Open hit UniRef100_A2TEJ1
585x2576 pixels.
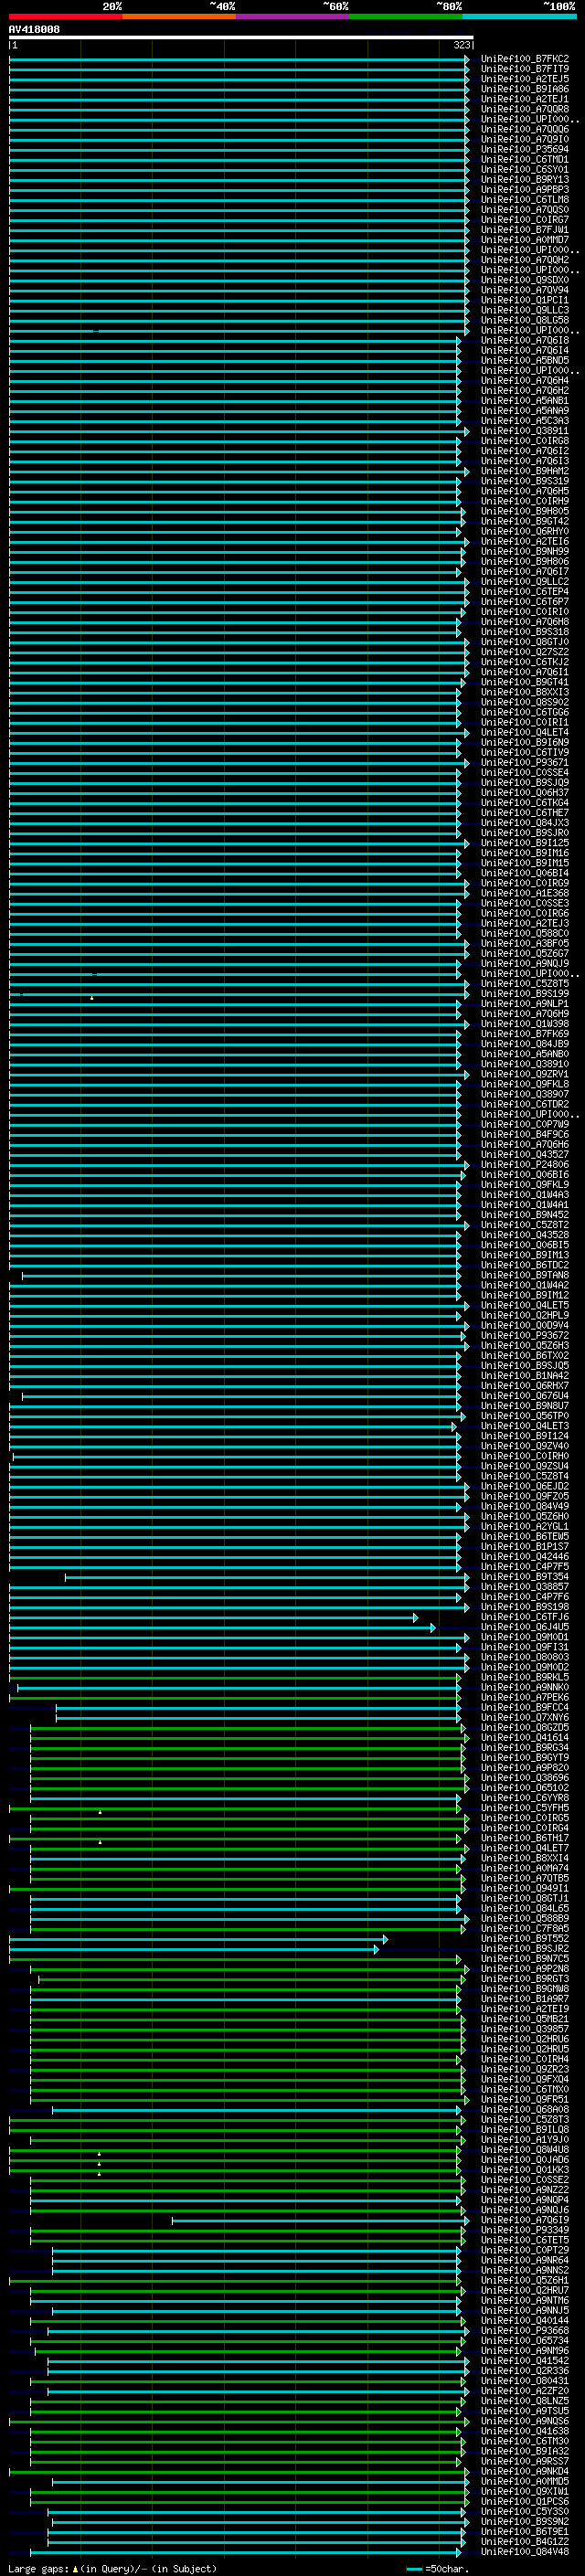[x=525, y=99]
